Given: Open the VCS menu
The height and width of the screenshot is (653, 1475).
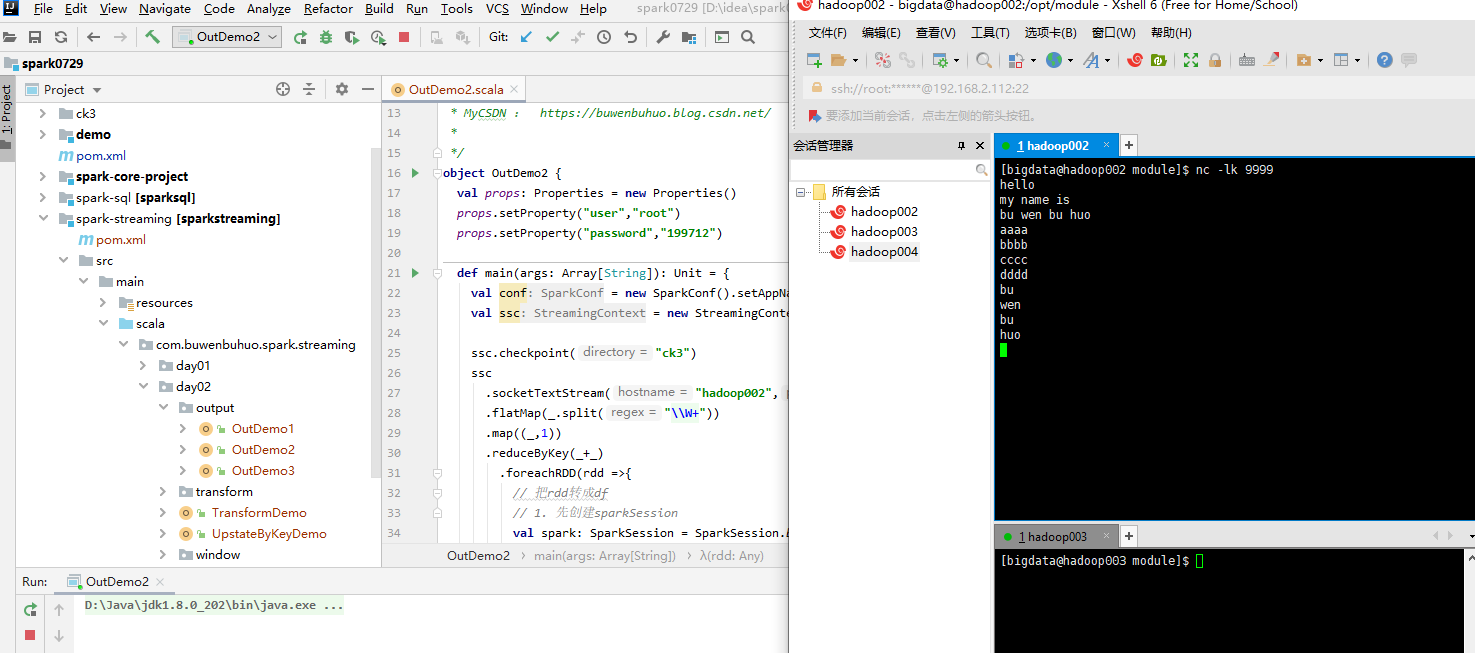Looking at the screenshot, I should point(497,9).
